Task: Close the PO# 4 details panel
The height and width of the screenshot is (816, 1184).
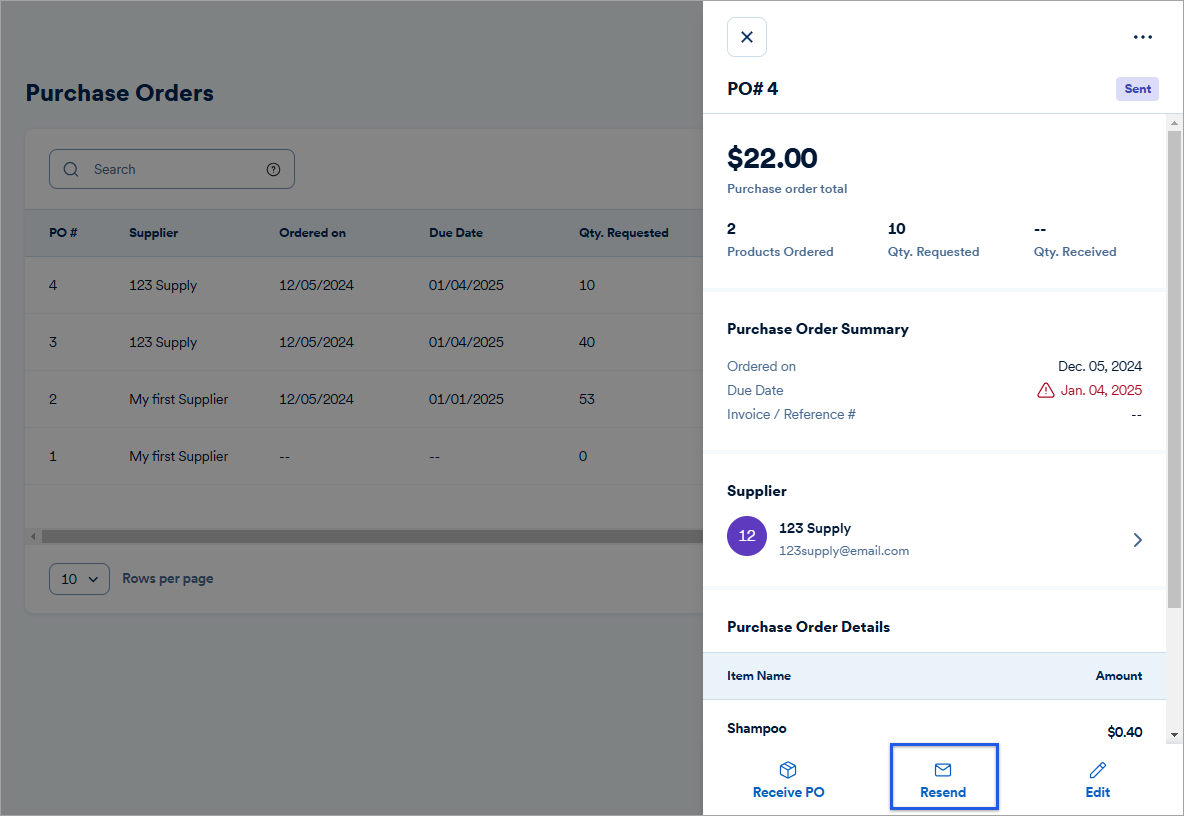Action: pos(747,37)
